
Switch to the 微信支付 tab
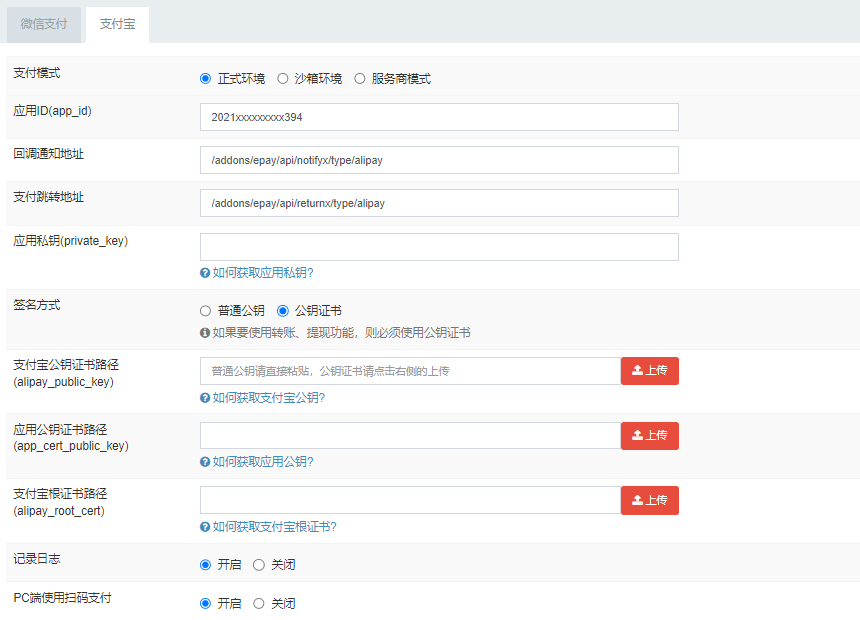pyautogui.click(x=44, y=24)
